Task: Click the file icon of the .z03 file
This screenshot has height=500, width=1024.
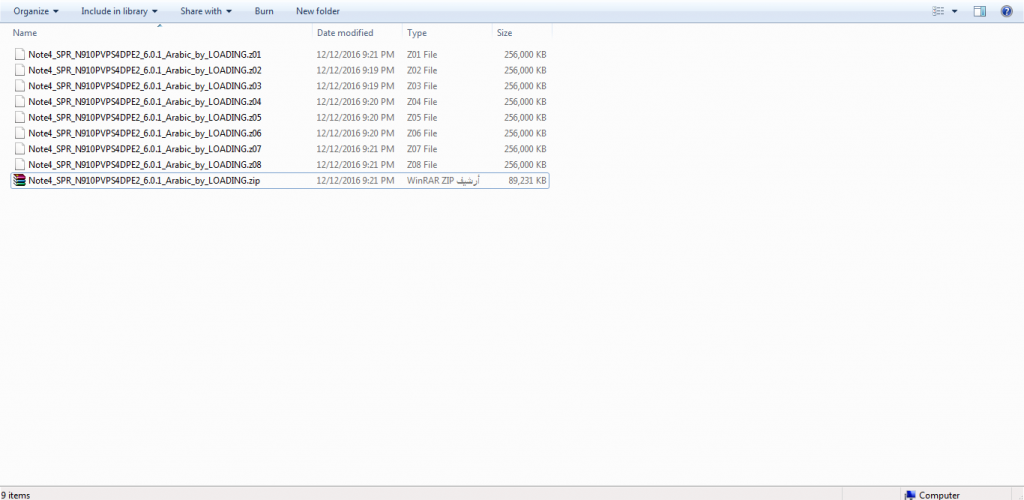Action: (20, 86)
